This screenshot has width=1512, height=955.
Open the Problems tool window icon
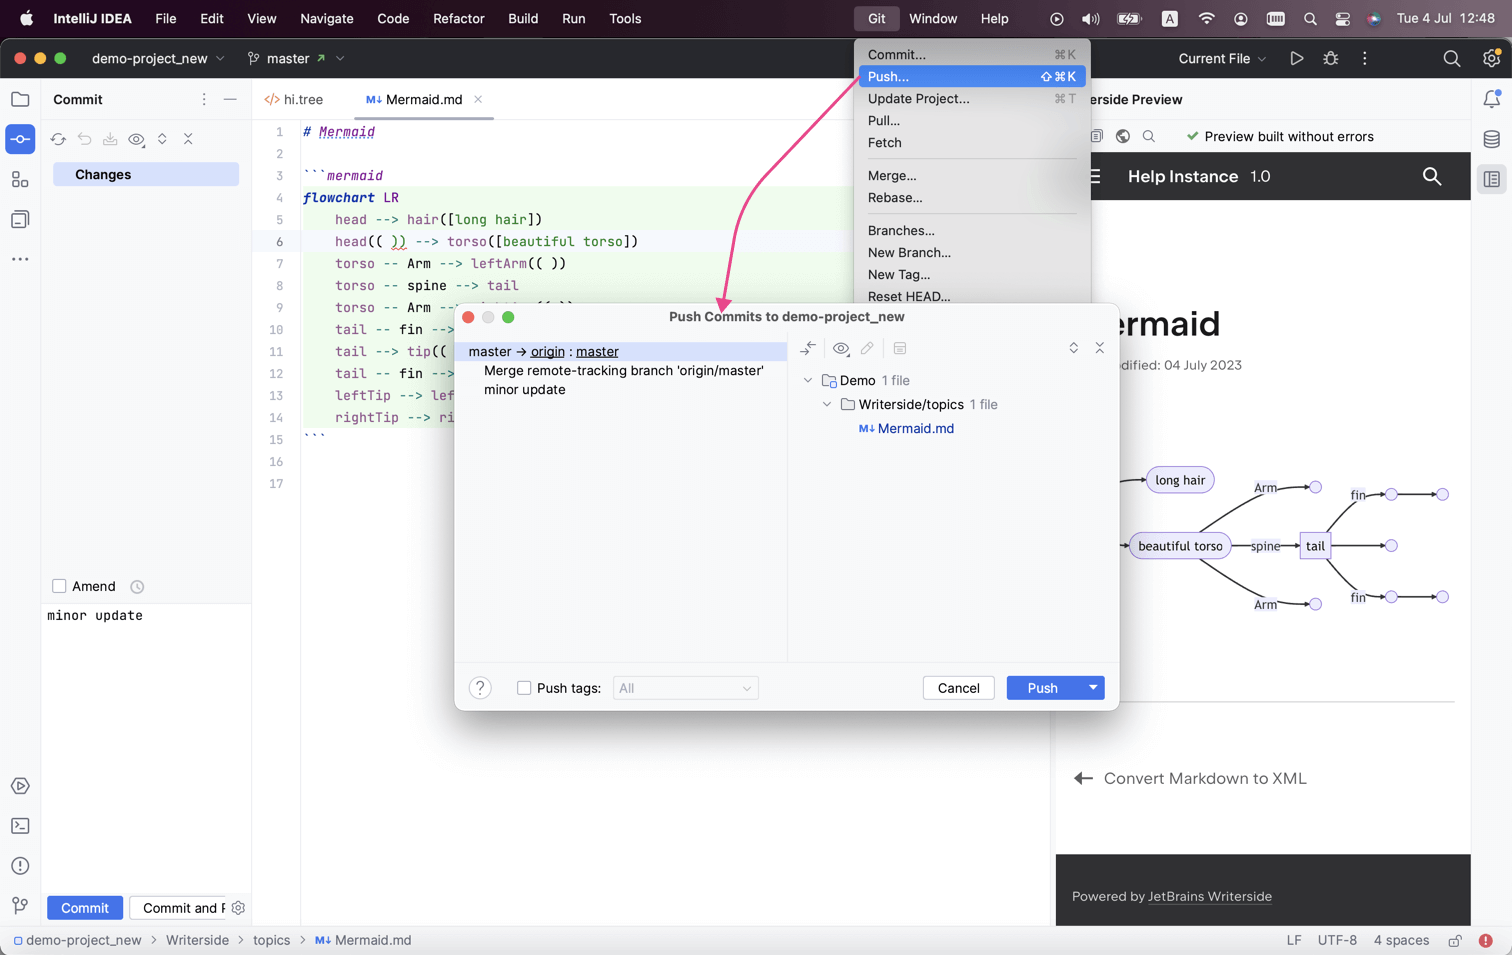[x=20, y=866]
